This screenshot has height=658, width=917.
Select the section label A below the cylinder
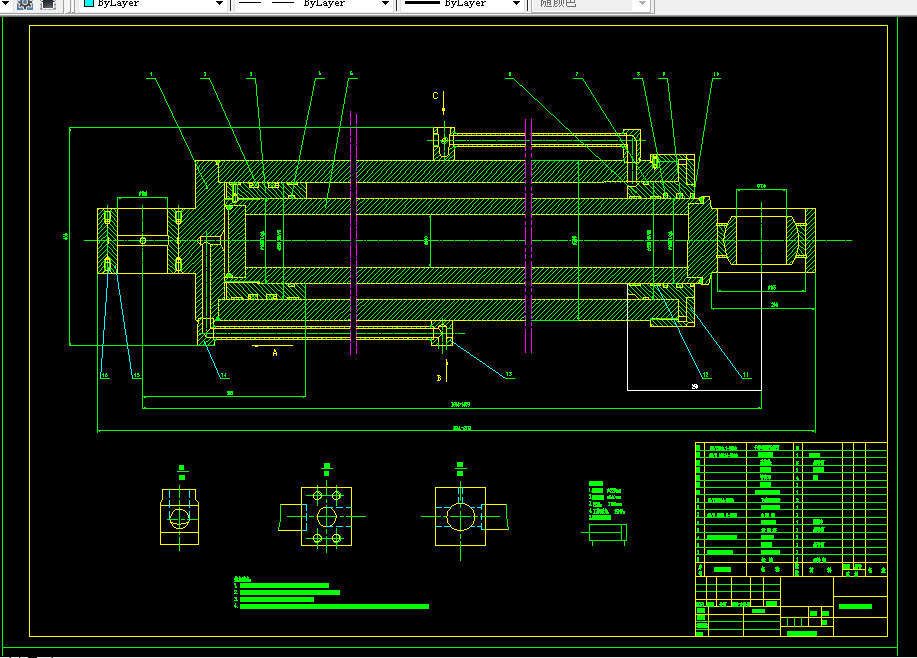pyautogui.click(x=275, y=353)
